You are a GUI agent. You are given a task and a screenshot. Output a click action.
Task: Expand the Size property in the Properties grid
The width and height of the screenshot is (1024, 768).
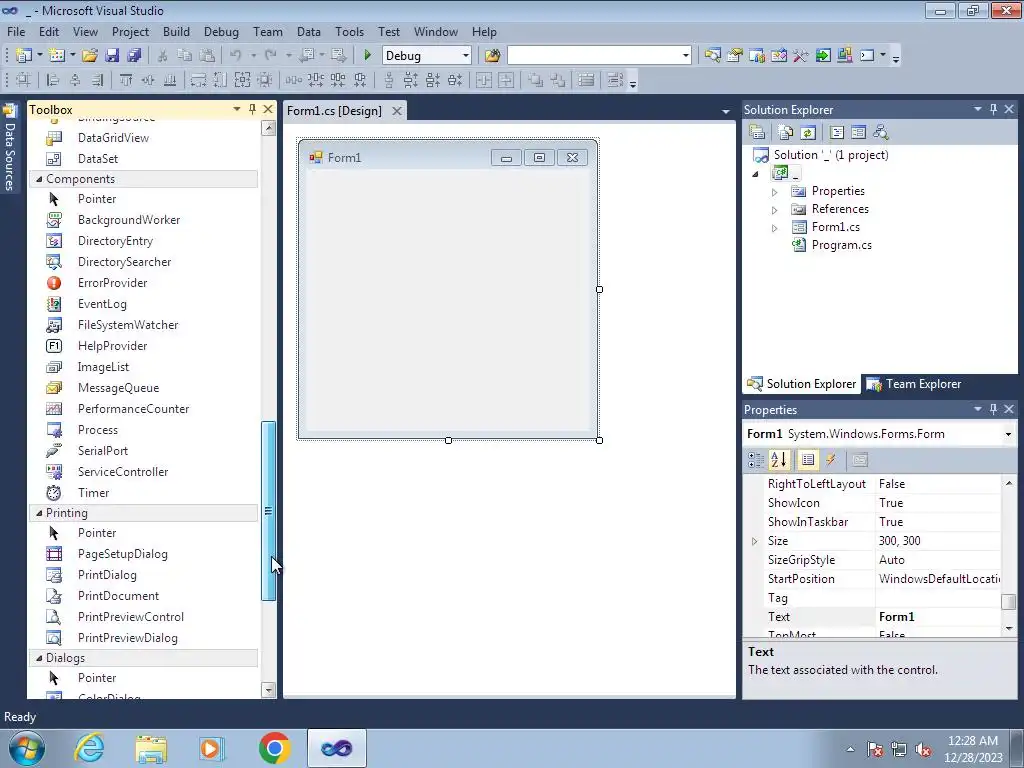pos(754,541)
